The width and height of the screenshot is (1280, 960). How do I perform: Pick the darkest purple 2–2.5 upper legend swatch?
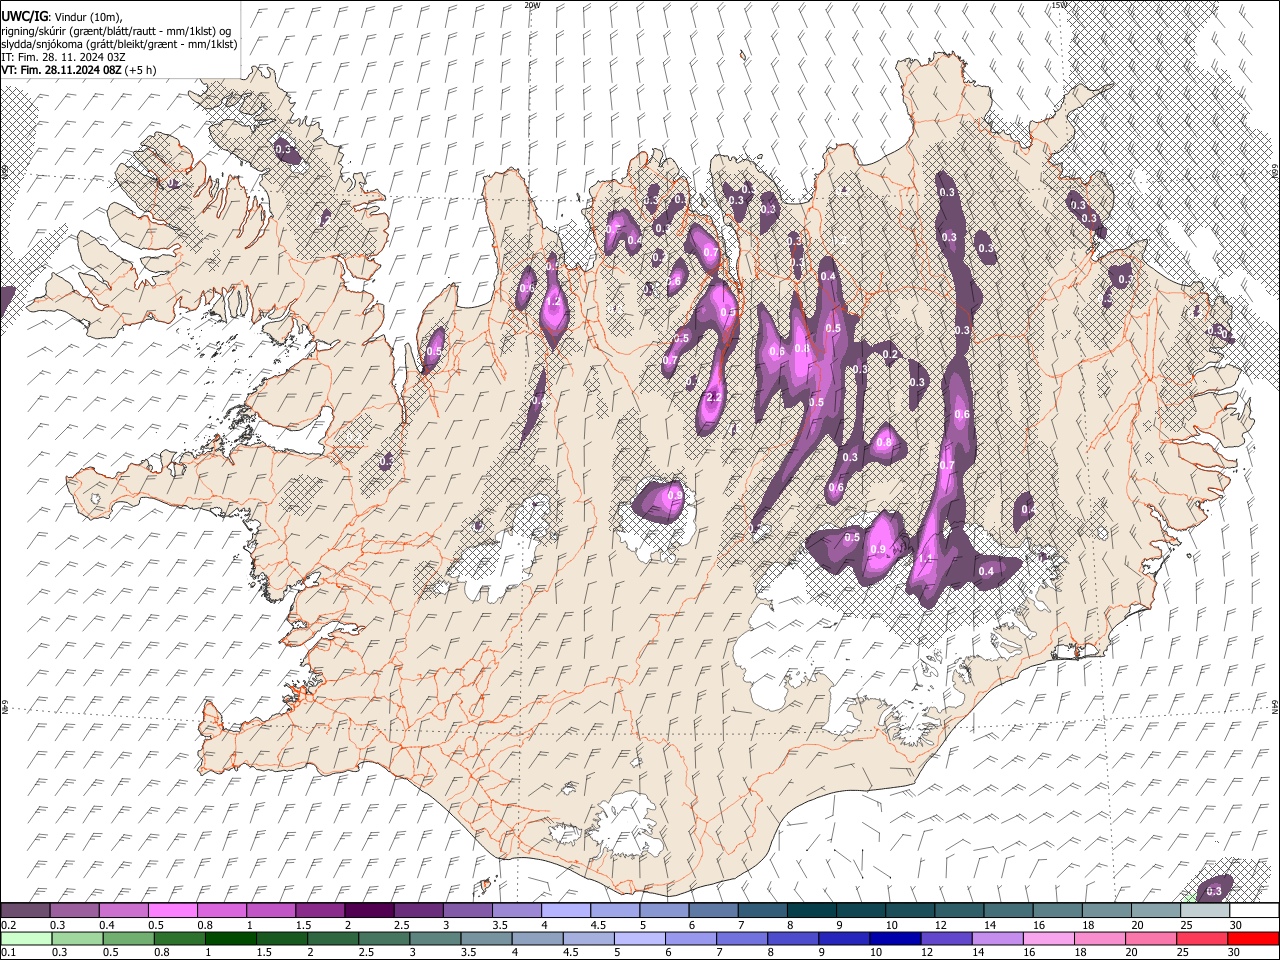click(368, 910)
